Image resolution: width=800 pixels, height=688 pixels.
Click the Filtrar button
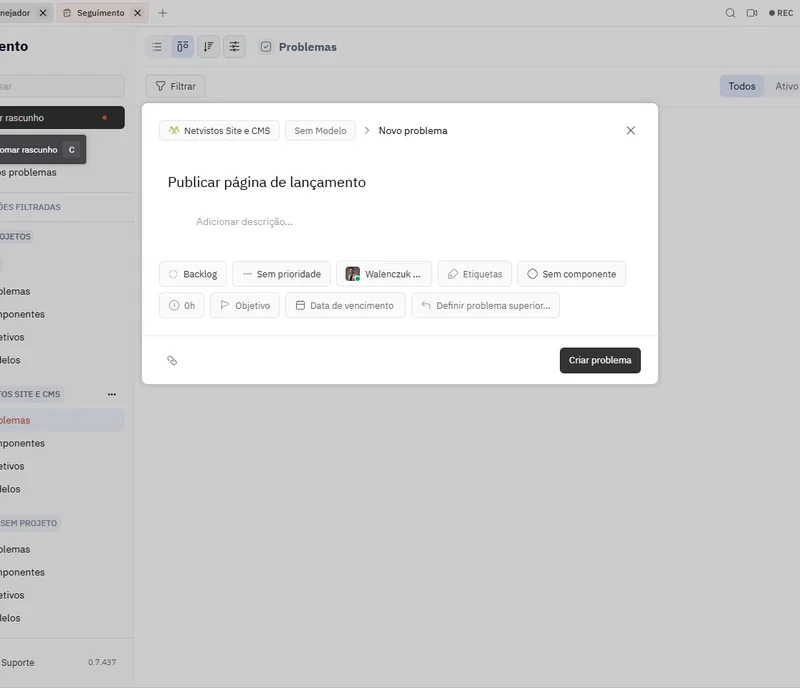pyautogui.click(x=175, y=86)
